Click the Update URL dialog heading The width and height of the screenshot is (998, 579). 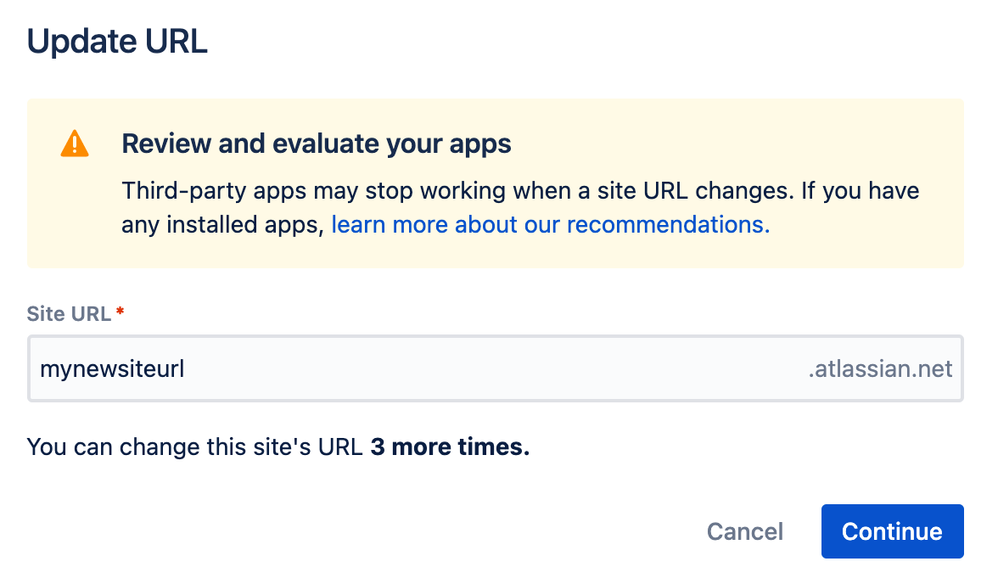(x=117, y=41)
